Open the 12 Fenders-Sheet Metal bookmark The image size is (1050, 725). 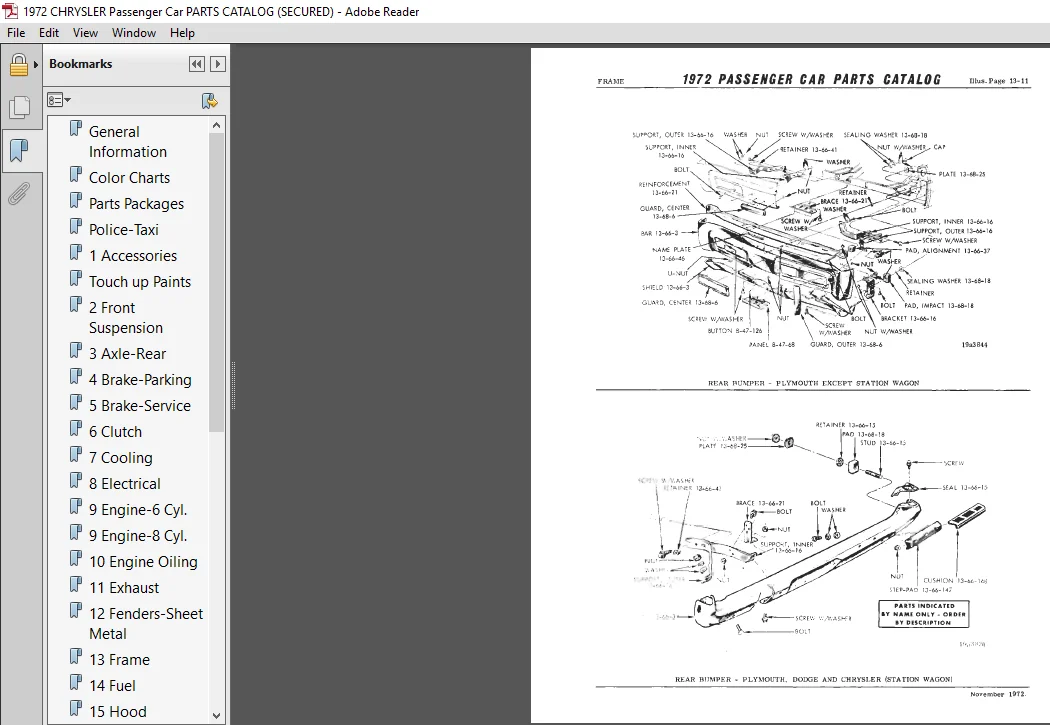click(146, 624)
